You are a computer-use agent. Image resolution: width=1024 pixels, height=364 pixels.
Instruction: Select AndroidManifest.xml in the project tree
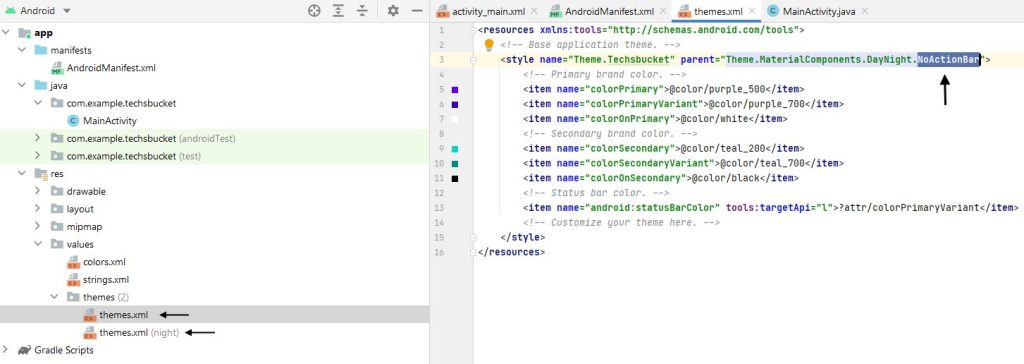(111, 68)
